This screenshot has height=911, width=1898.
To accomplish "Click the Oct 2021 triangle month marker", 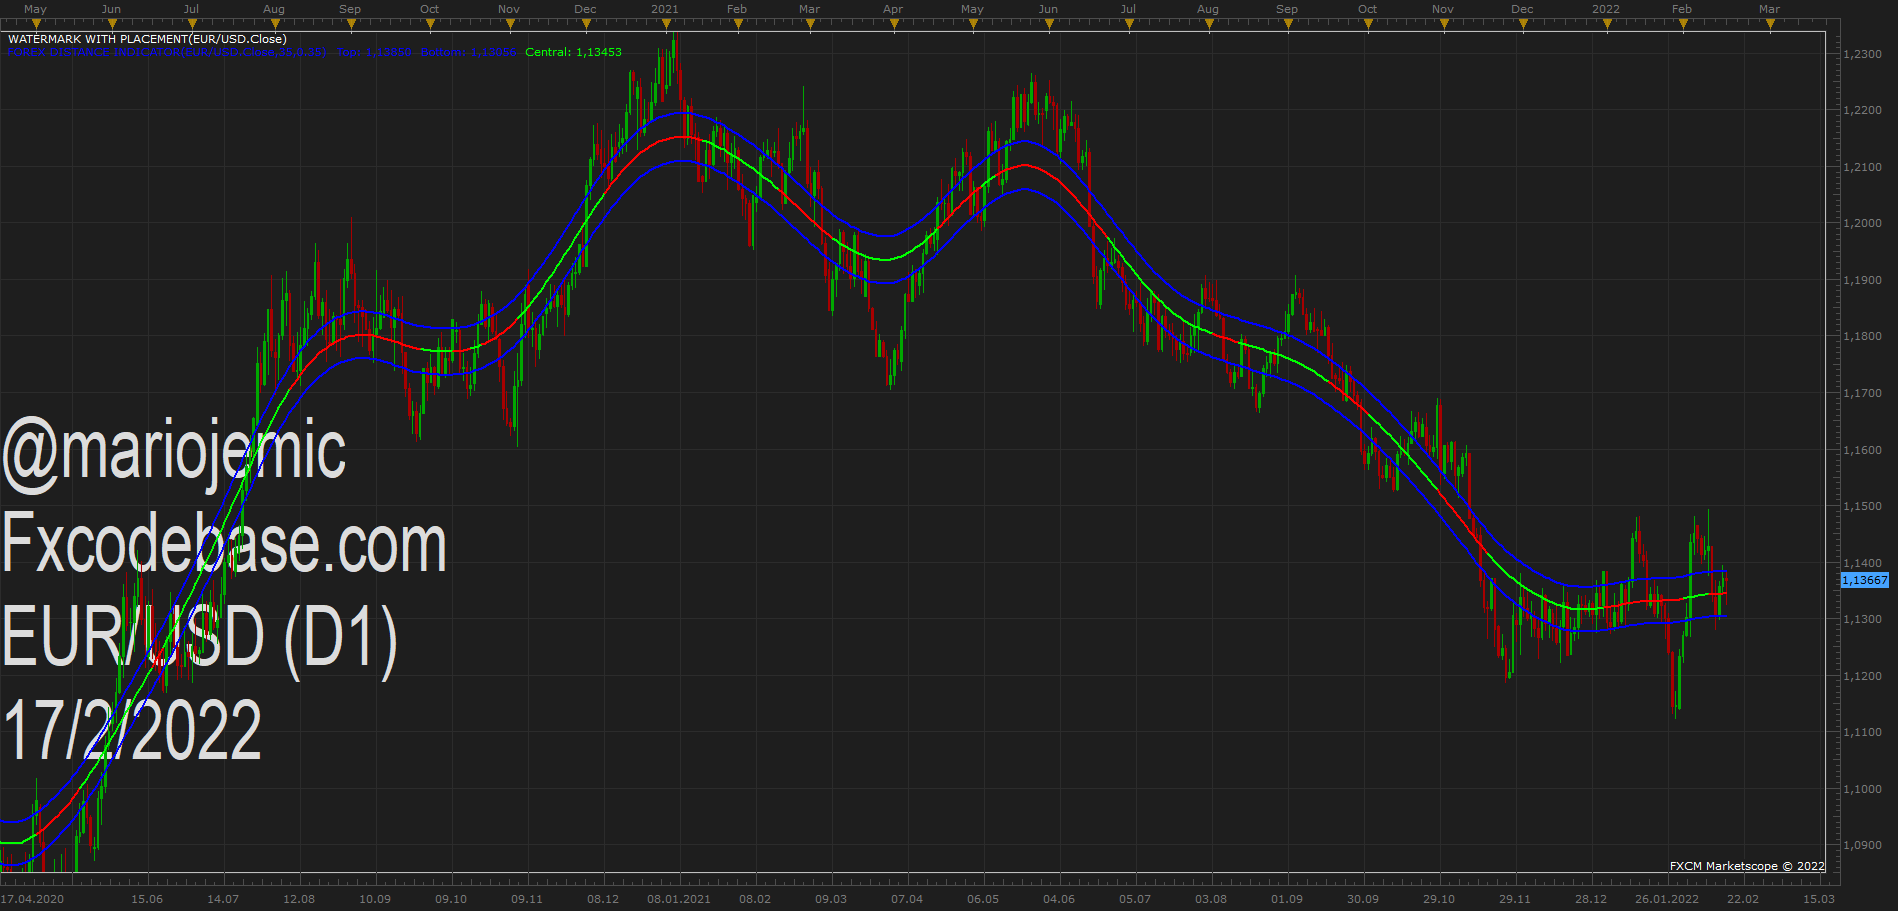I will (1367, 24).
